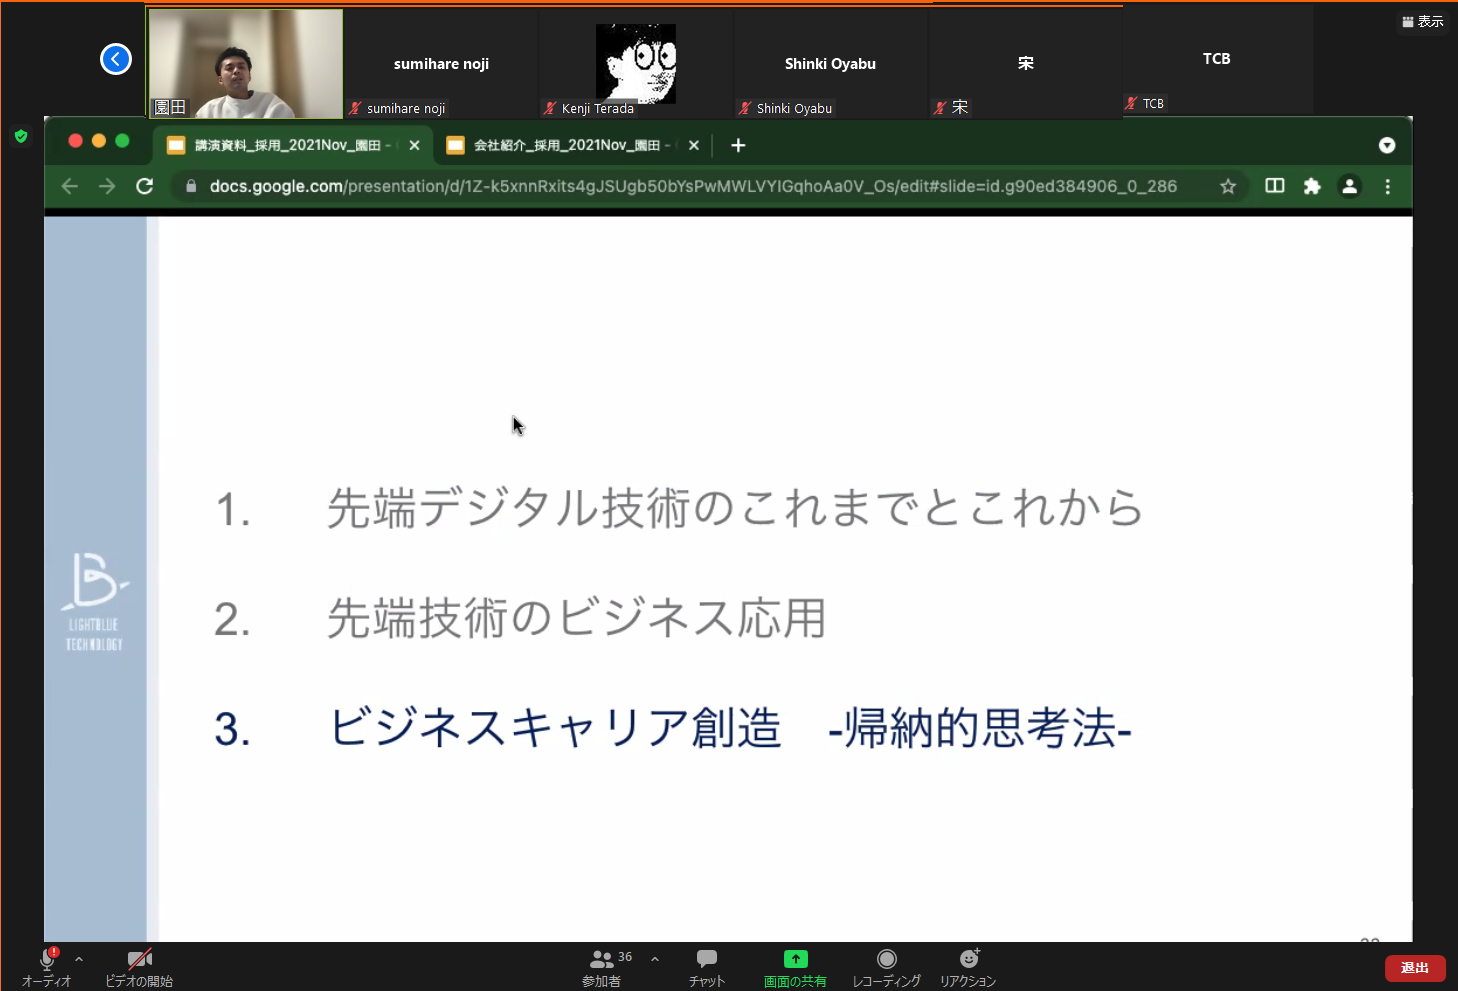Click the side panel icon in Chrome toolbar
1458x991 pixels.
click(x=1274, y=186)
